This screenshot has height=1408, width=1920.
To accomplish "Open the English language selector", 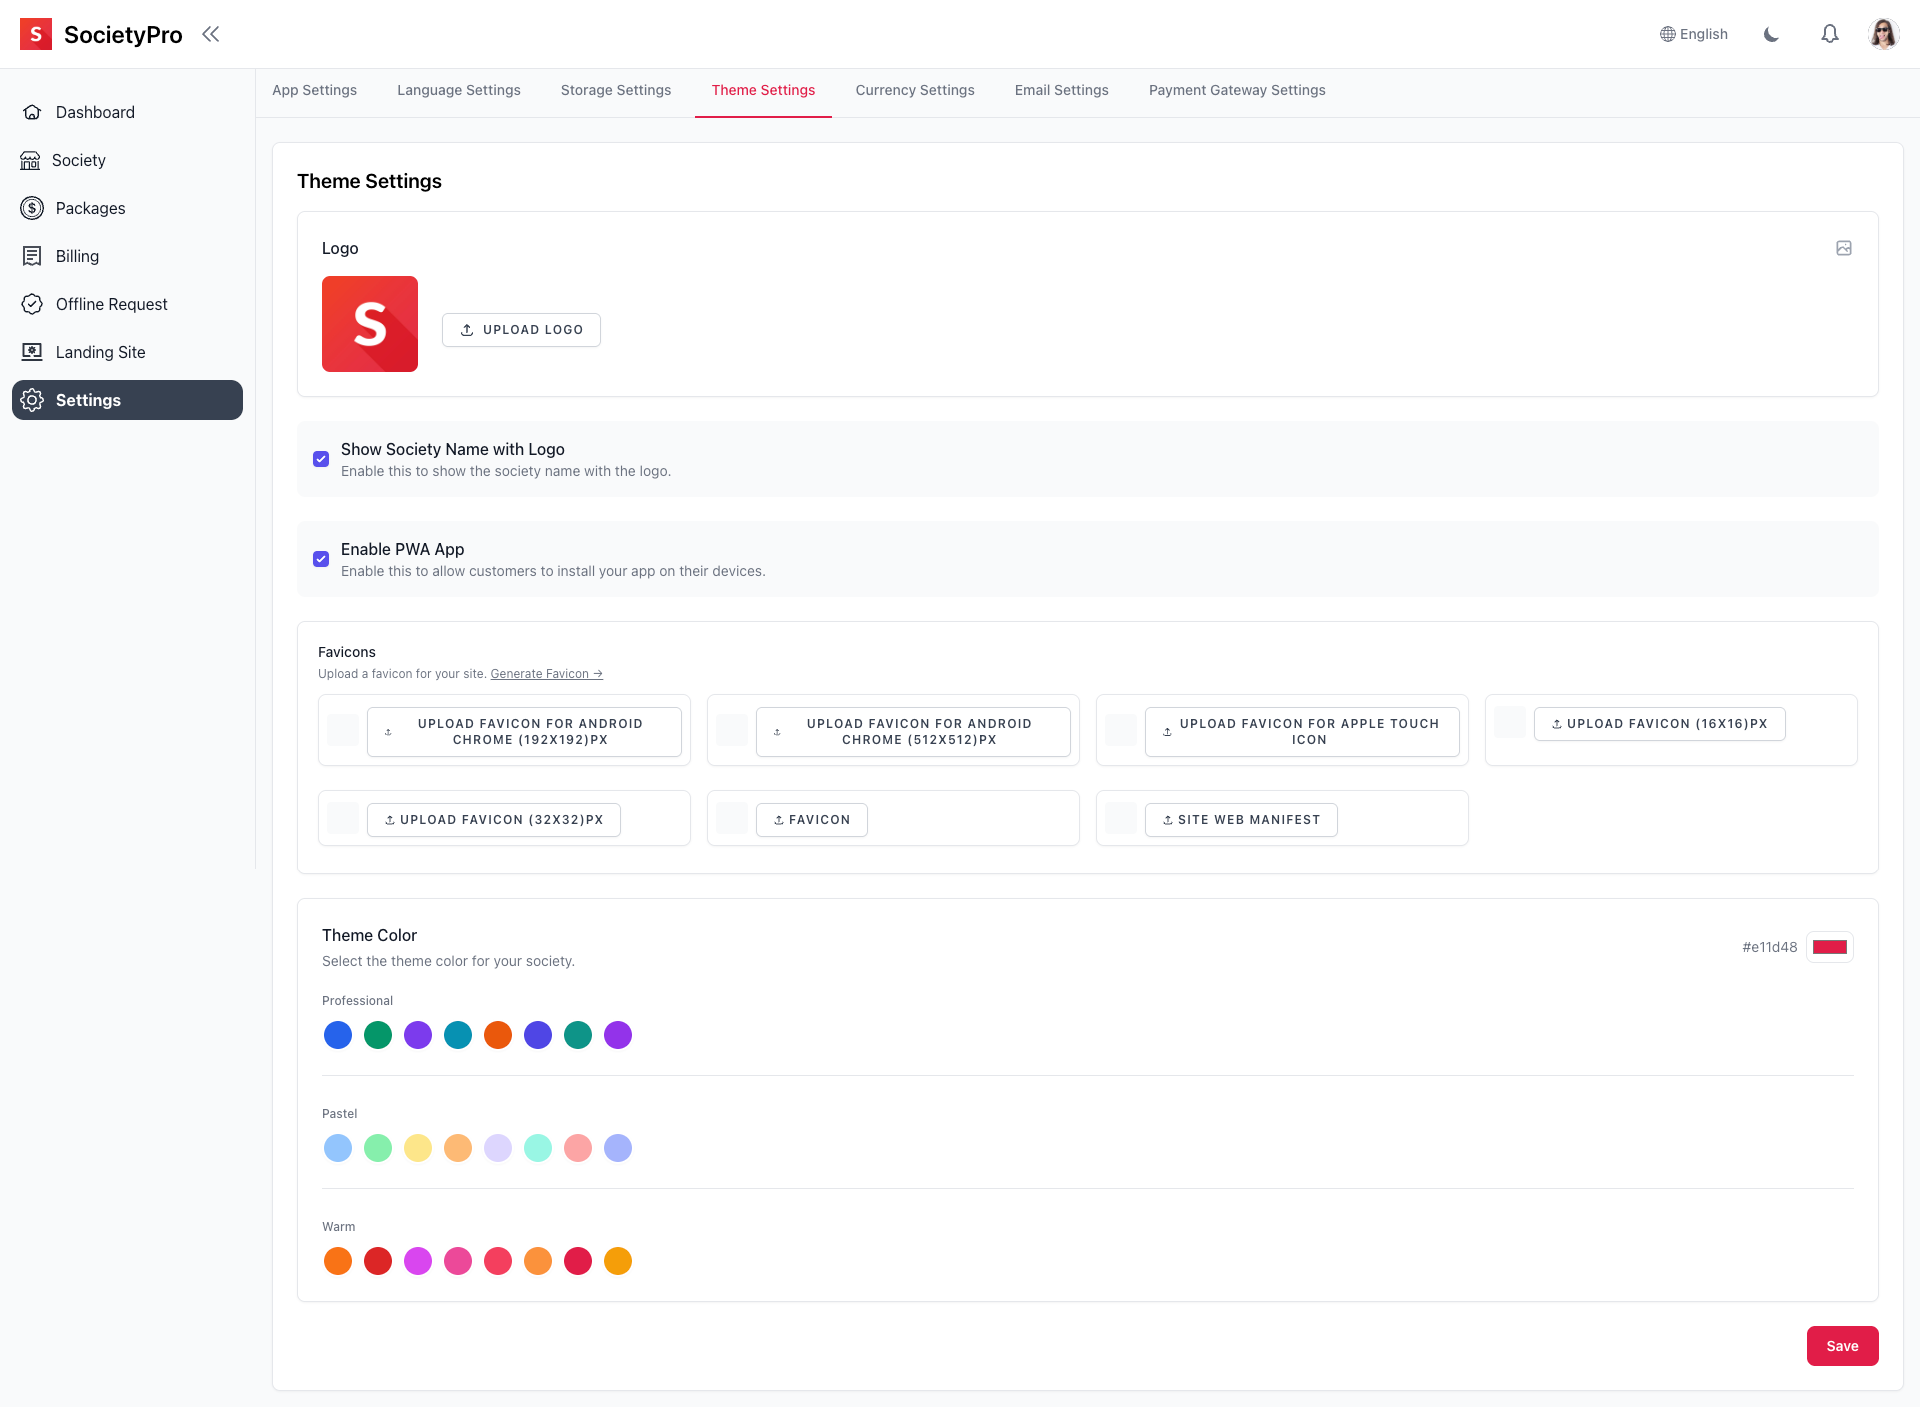I will point(1694,34).
